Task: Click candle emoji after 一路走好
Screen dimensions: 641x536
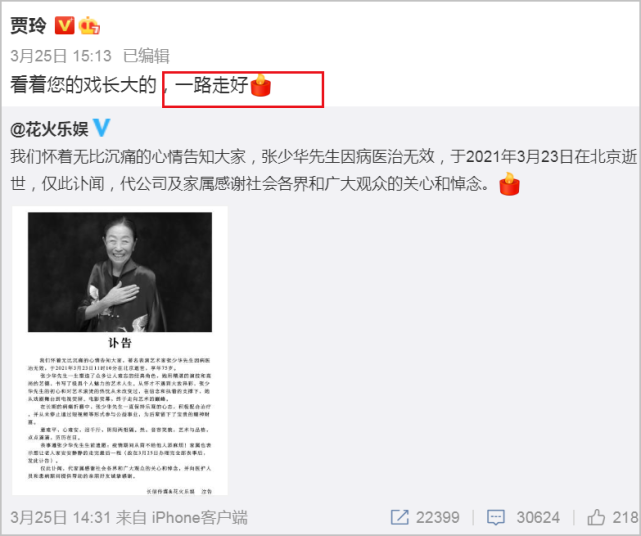Action: tap(260, 85)
